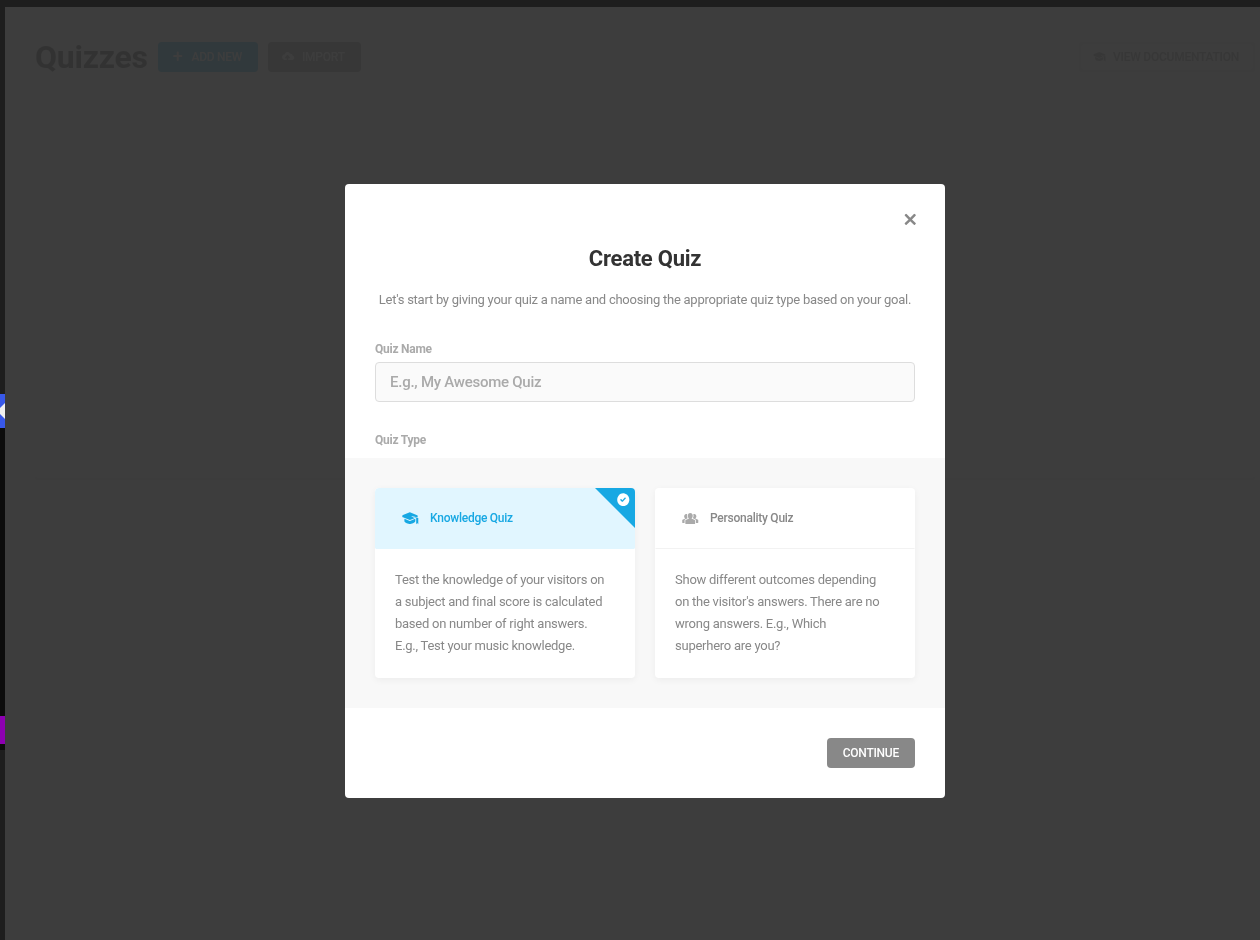Click the Quizzes page heading

pos(91,57)
